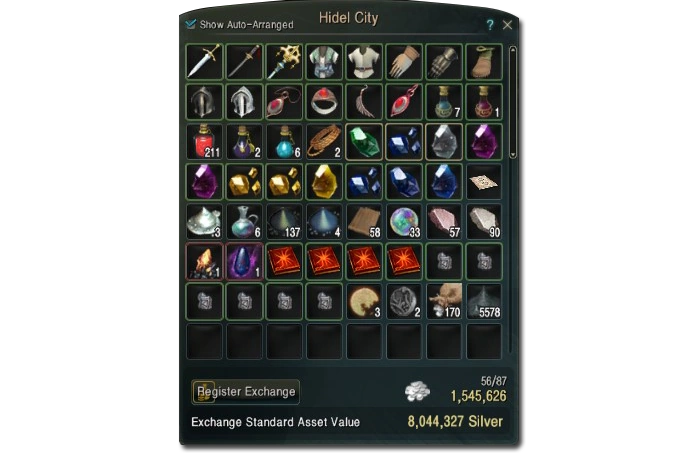The height and width of the screenshot is (455, 700).
Task: Select the red potion stack of 211
Action: point(204,142)
